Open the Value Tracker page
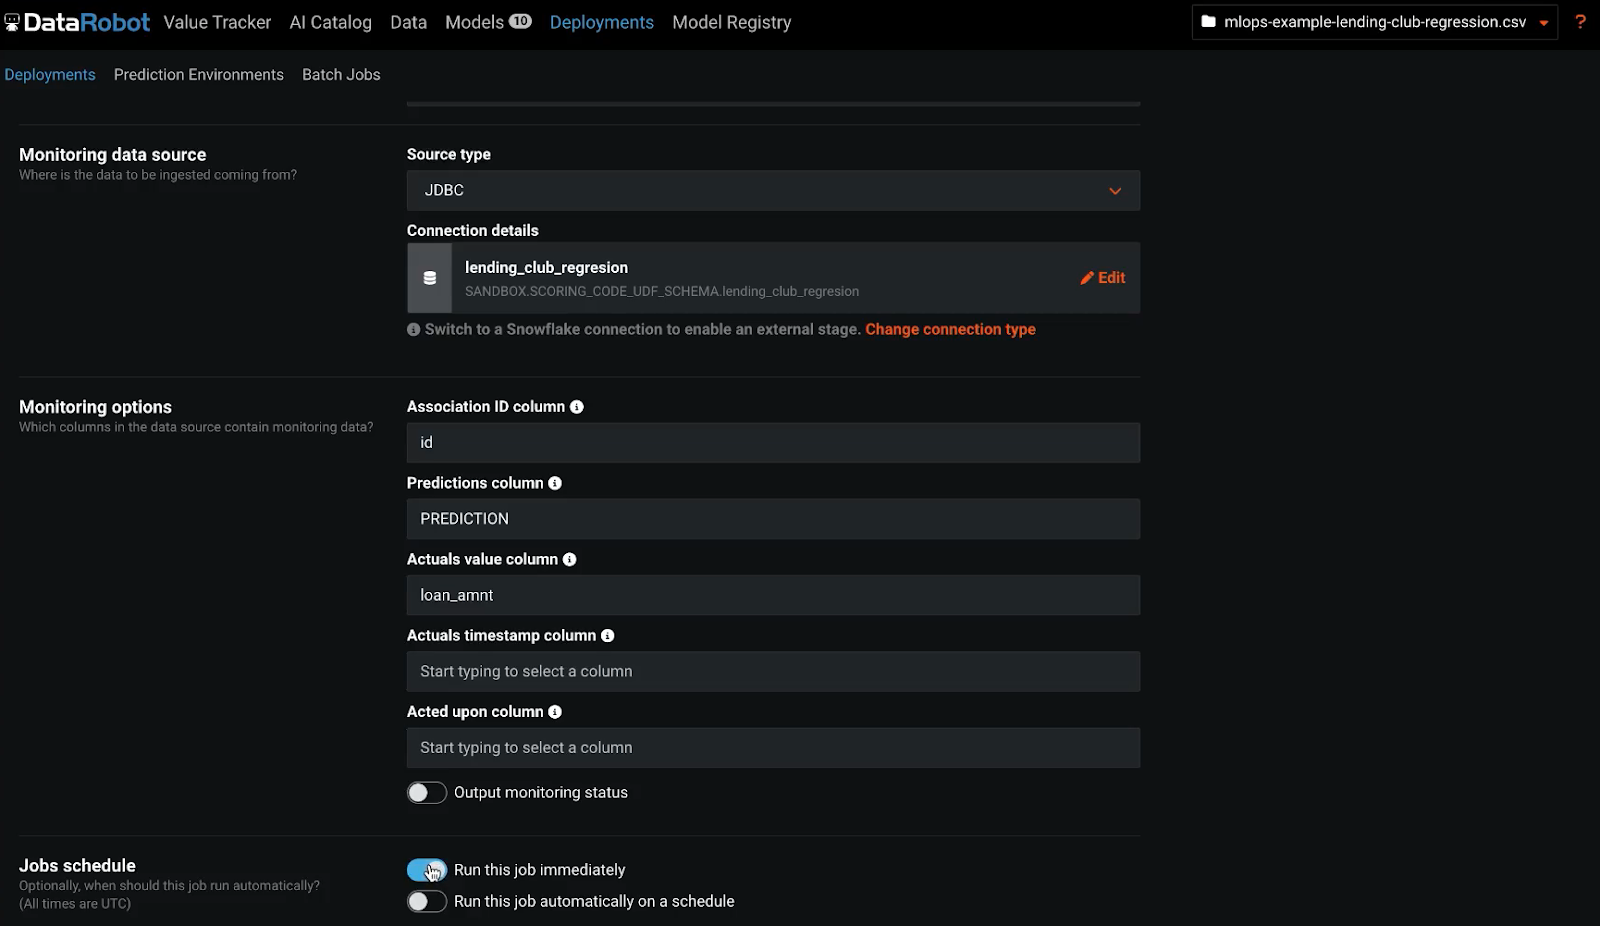1600x926 pixels. pyautogui.click(x=217, y=22)
